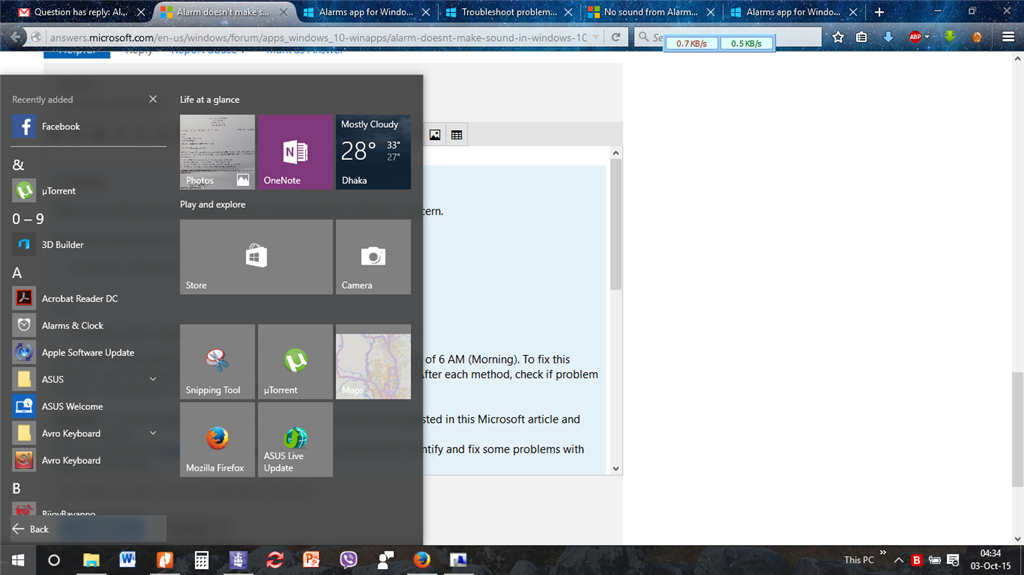The height and width of the screenshot is (575, 1024).
Task: Click the Windows Start button
Action: (18, 560)
